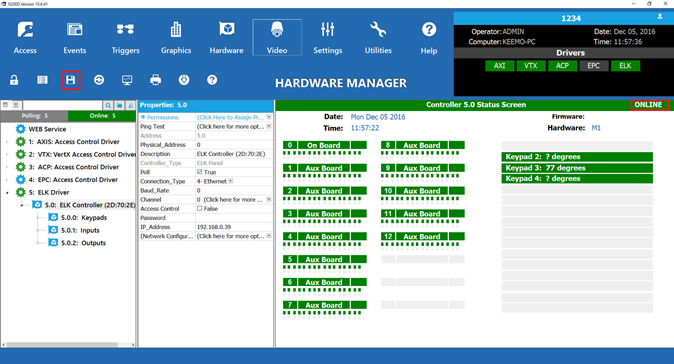This screenshot has width=674, height=364.
Task: Click the rightmost icon in tree search bar
Action: pyautogui.click(x=130, y=105)
